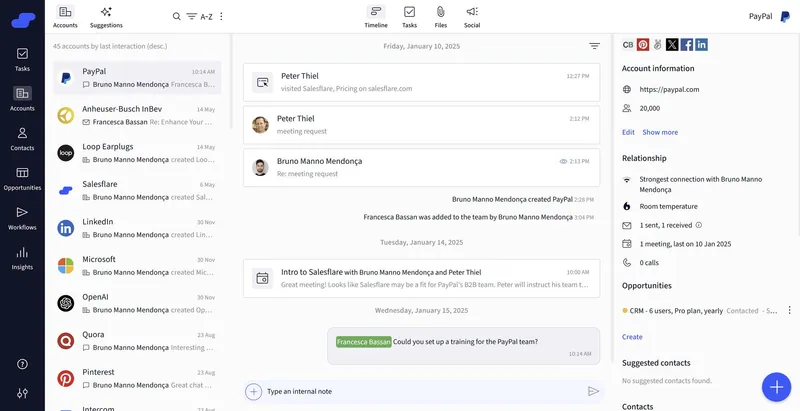Click Room temperature flame icon

tap(627, 207)
